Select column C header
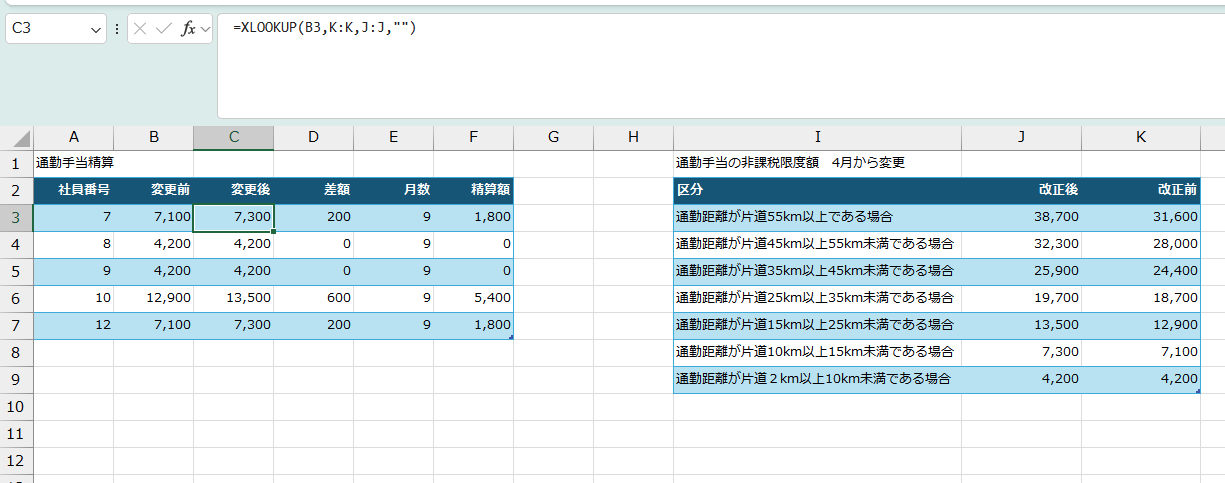The width and height of the screenshot is (1225, 483). 233,138
